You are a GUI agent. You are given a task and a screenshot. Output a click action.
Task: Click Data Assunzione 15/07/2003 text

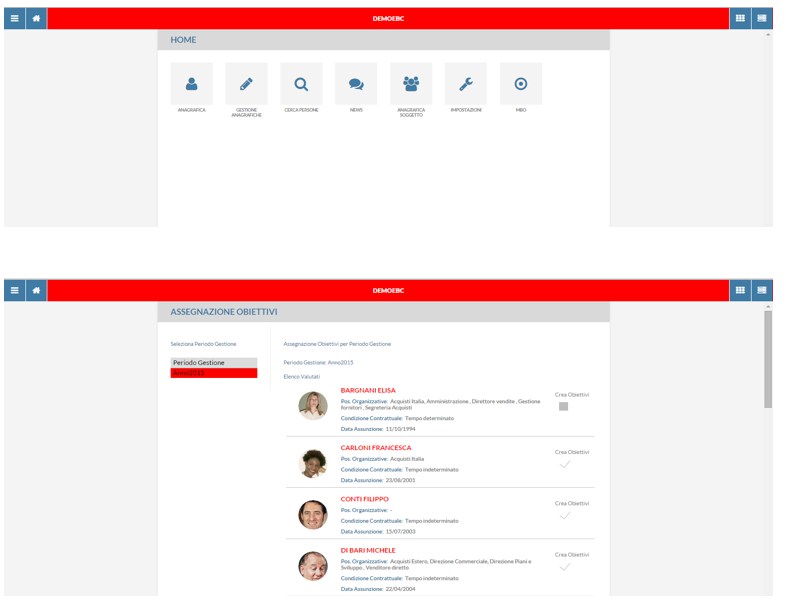378,531
